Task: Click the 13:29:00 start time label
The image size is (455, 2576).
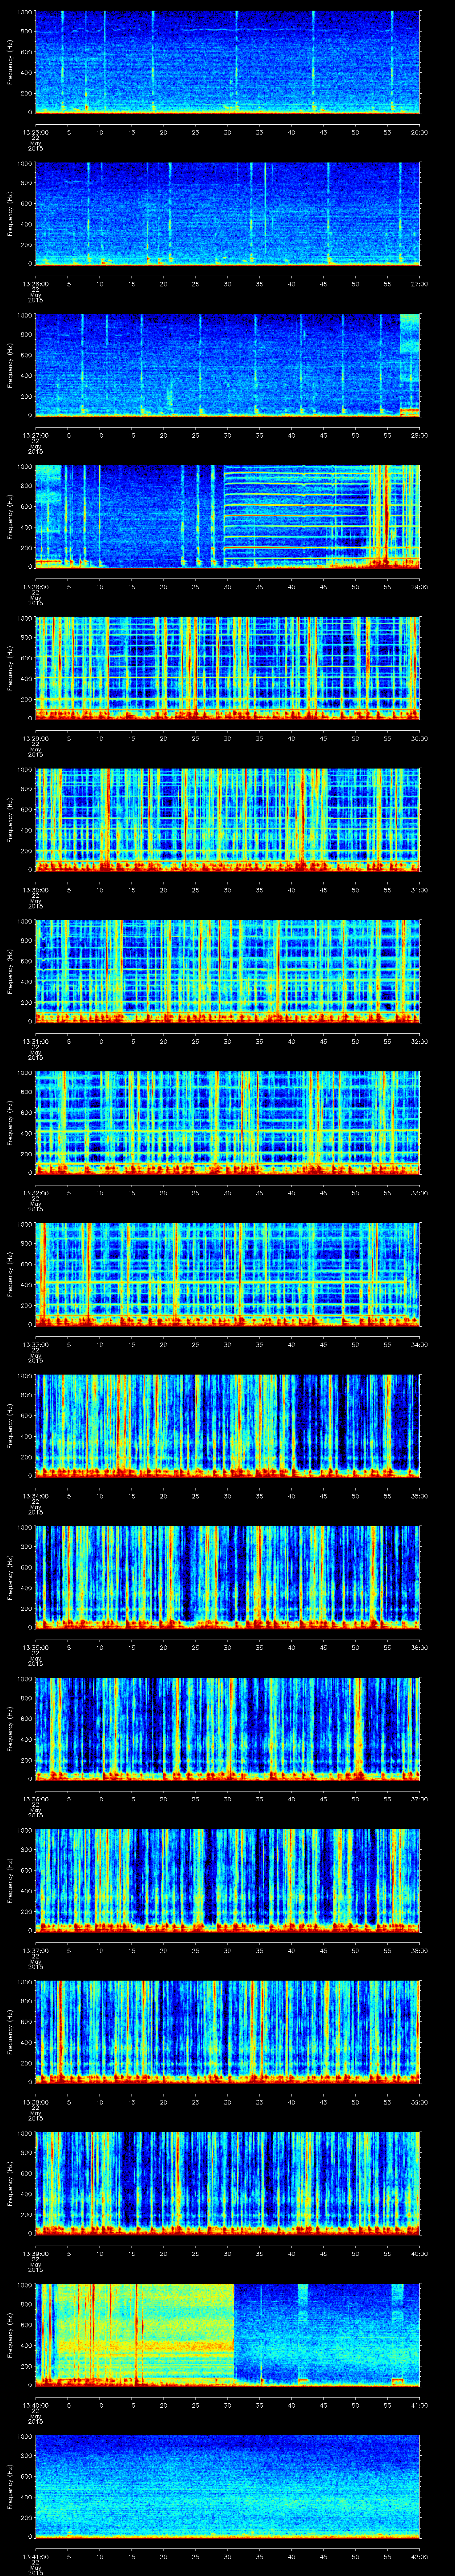Action: pos(36,738)
